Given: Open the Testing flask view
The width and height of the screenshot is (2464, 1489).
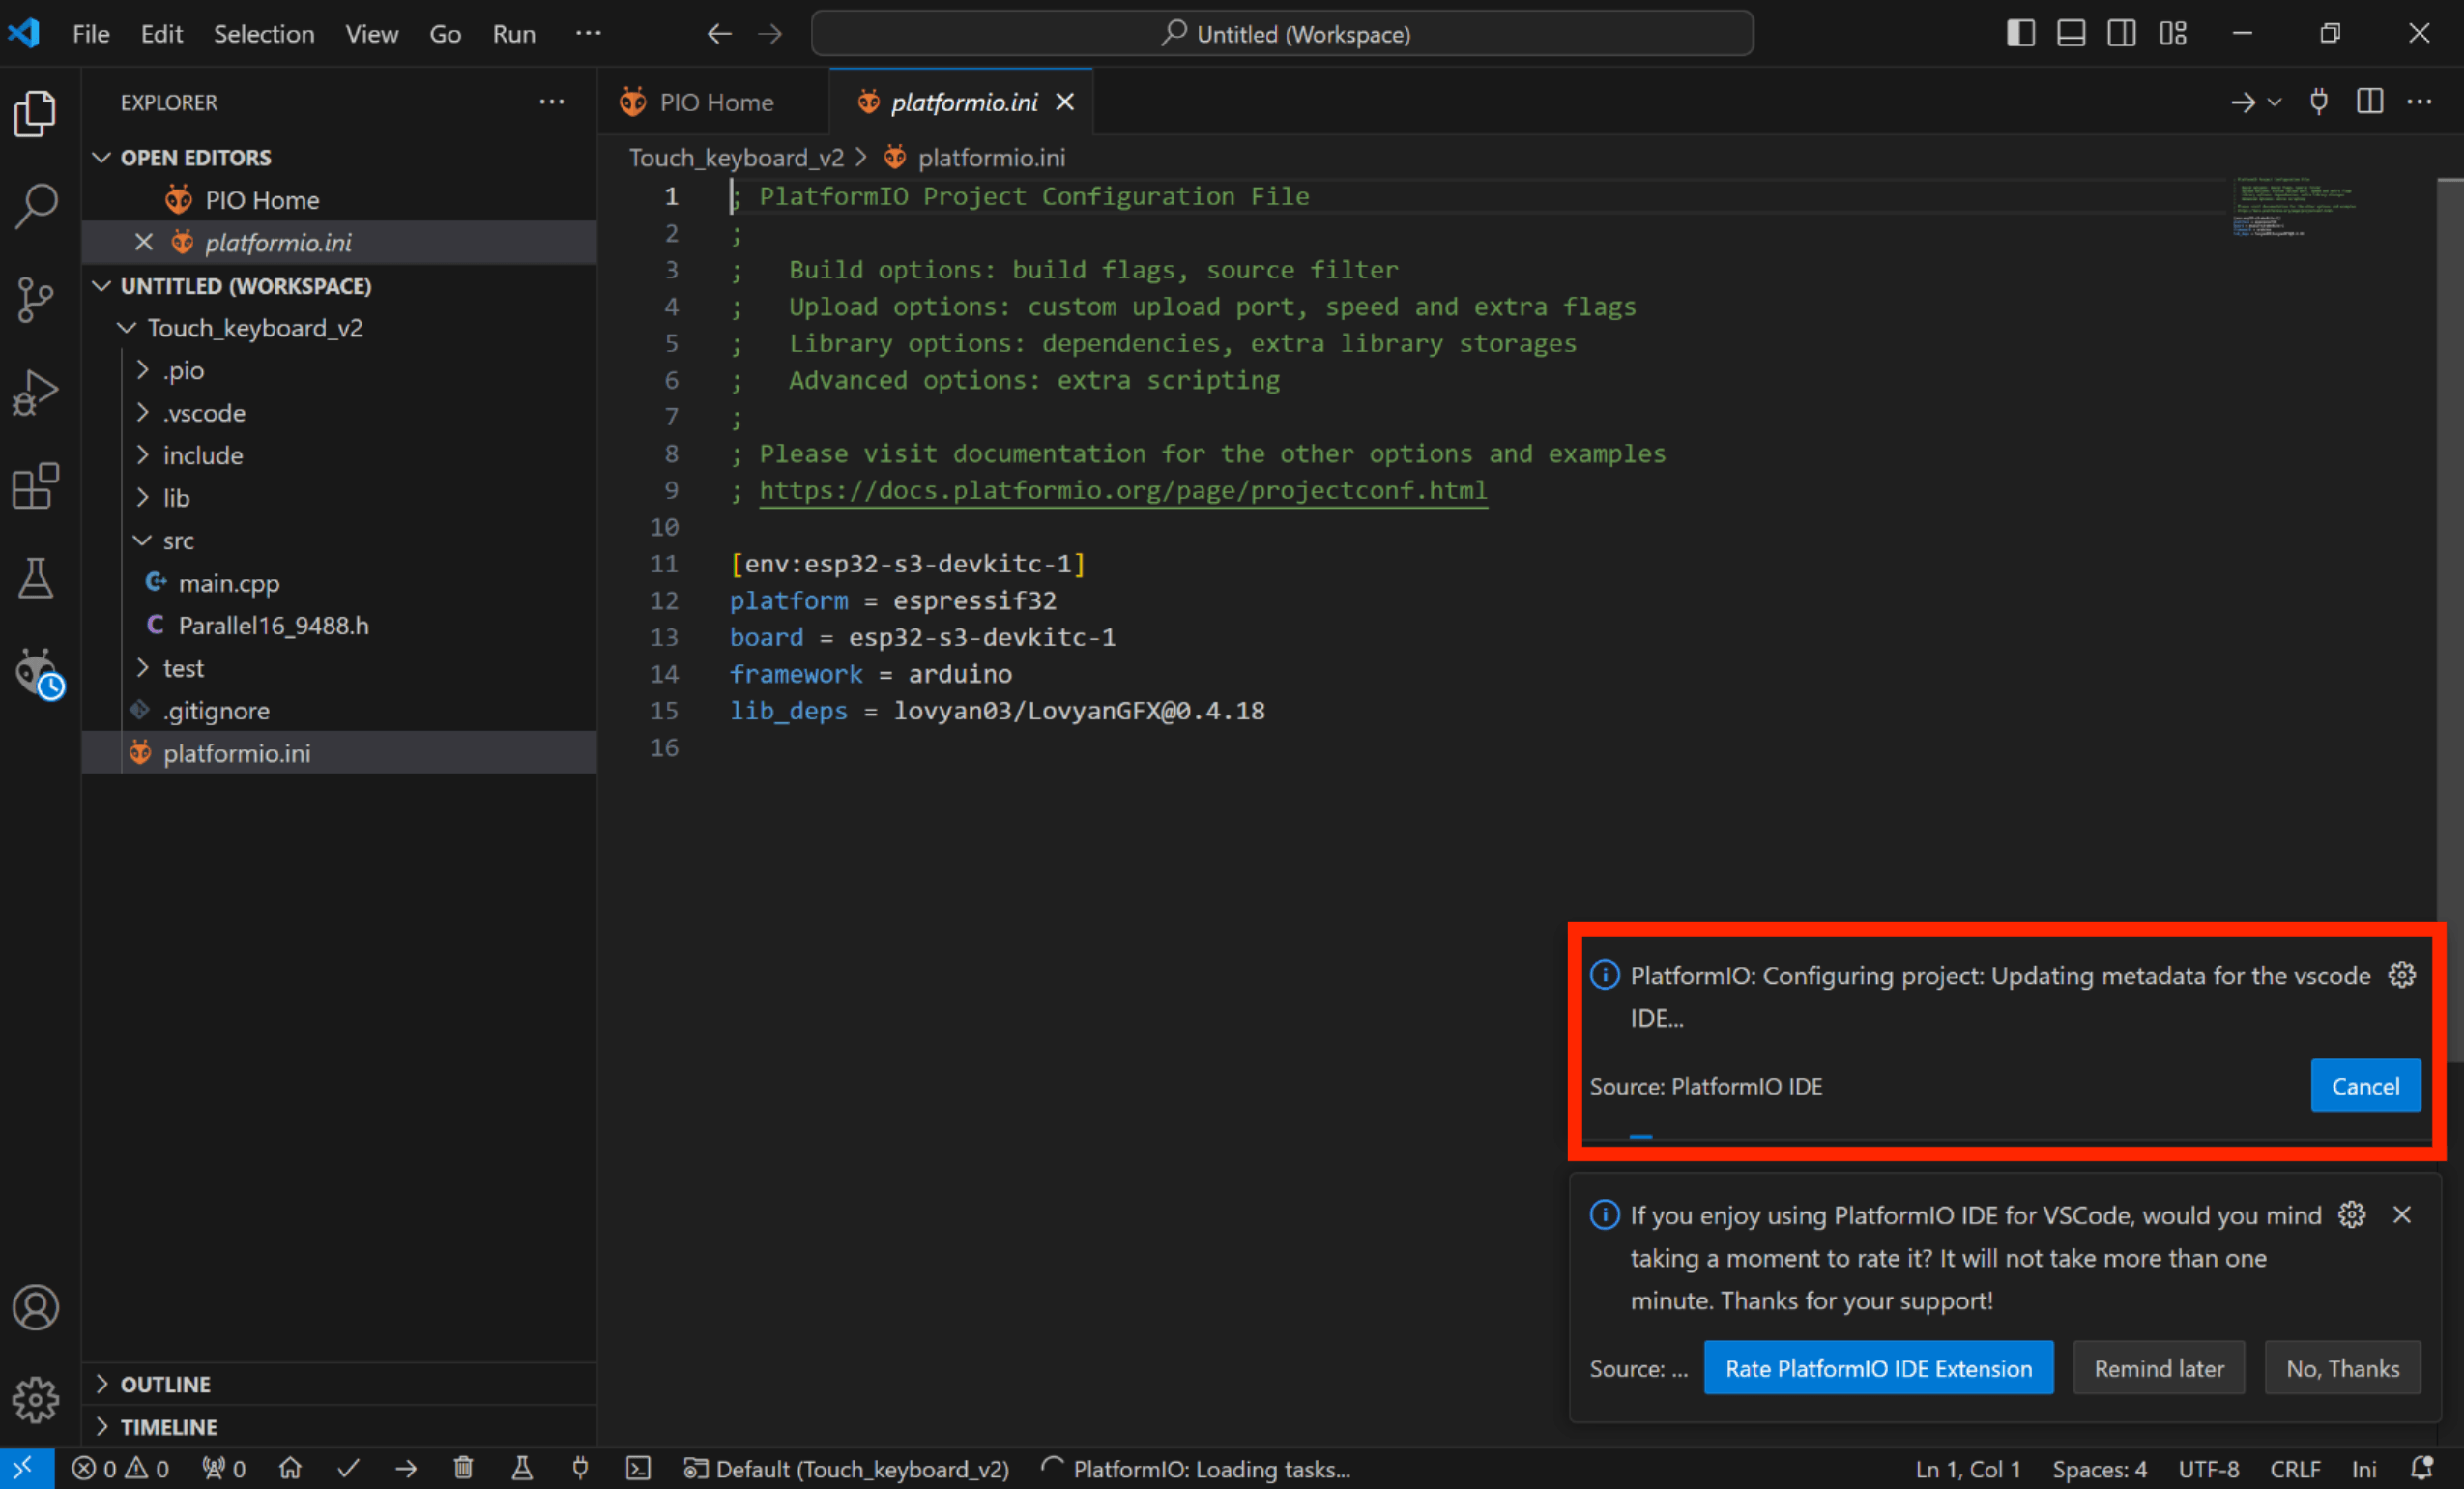Looking at the screenshot, I should pyautogui.click(x=36, y=578).
